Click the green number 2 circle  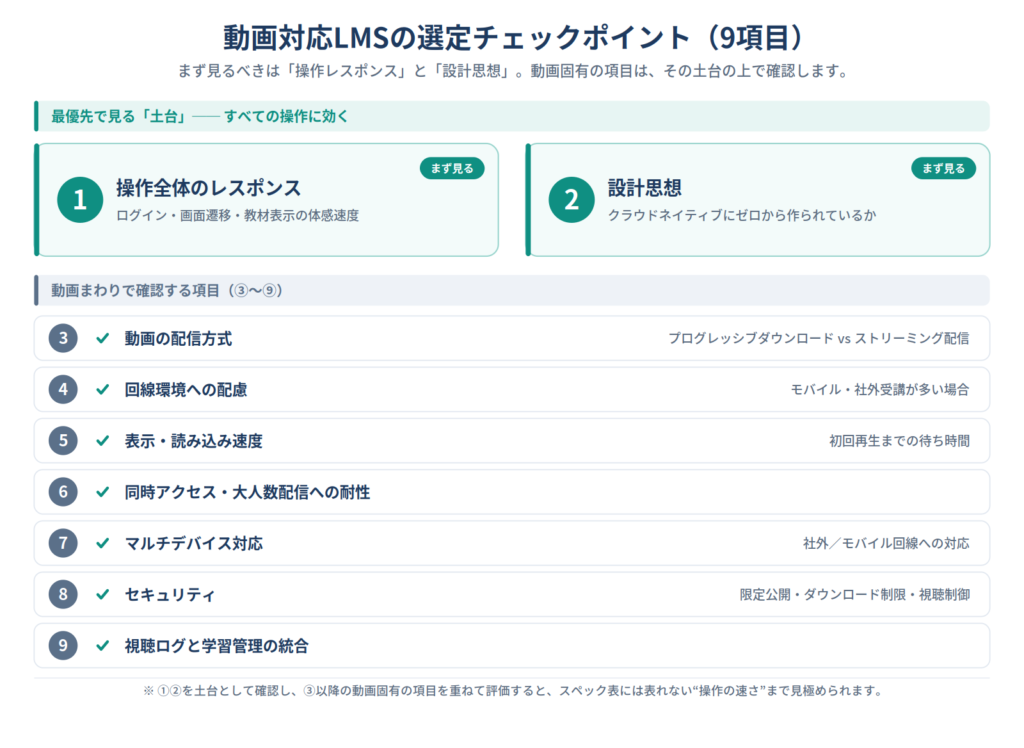point(571,200)
